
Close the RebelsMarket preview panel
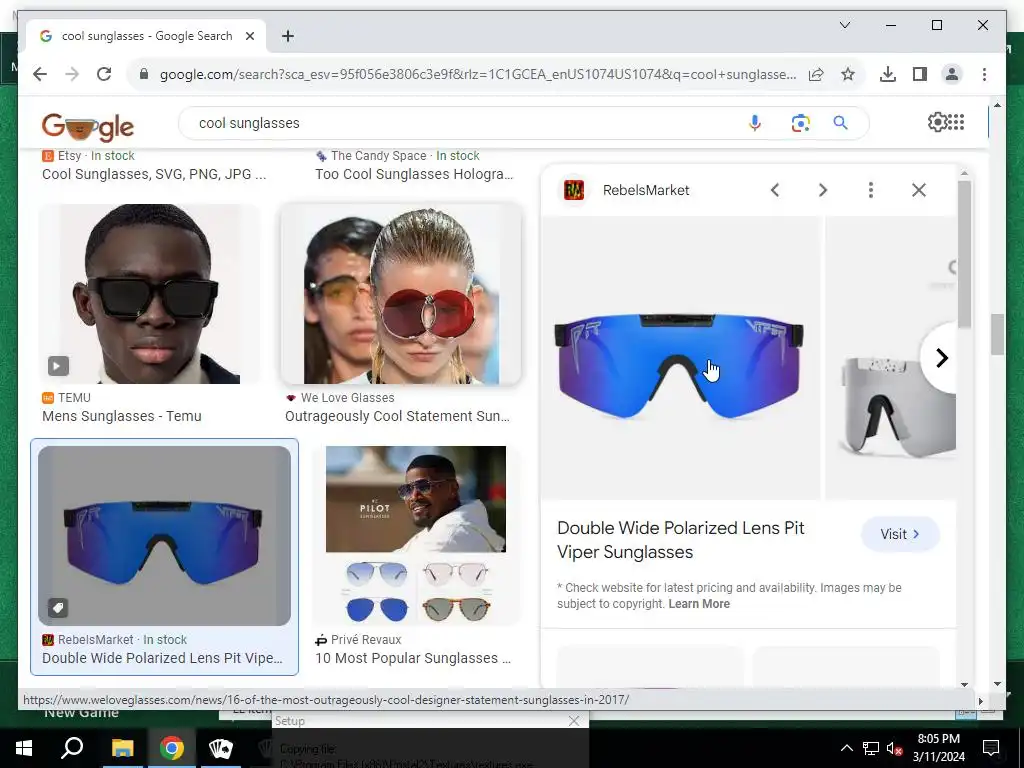coord(919,190)
